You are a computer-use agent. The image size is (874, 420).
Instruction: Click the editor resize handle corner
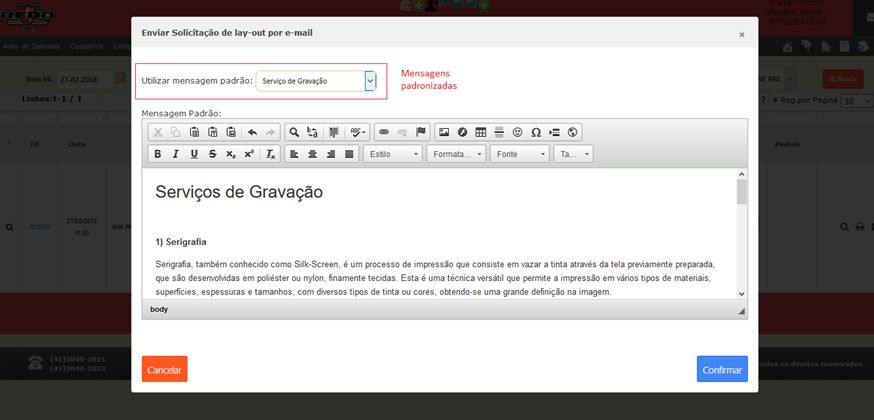(742, 312)
